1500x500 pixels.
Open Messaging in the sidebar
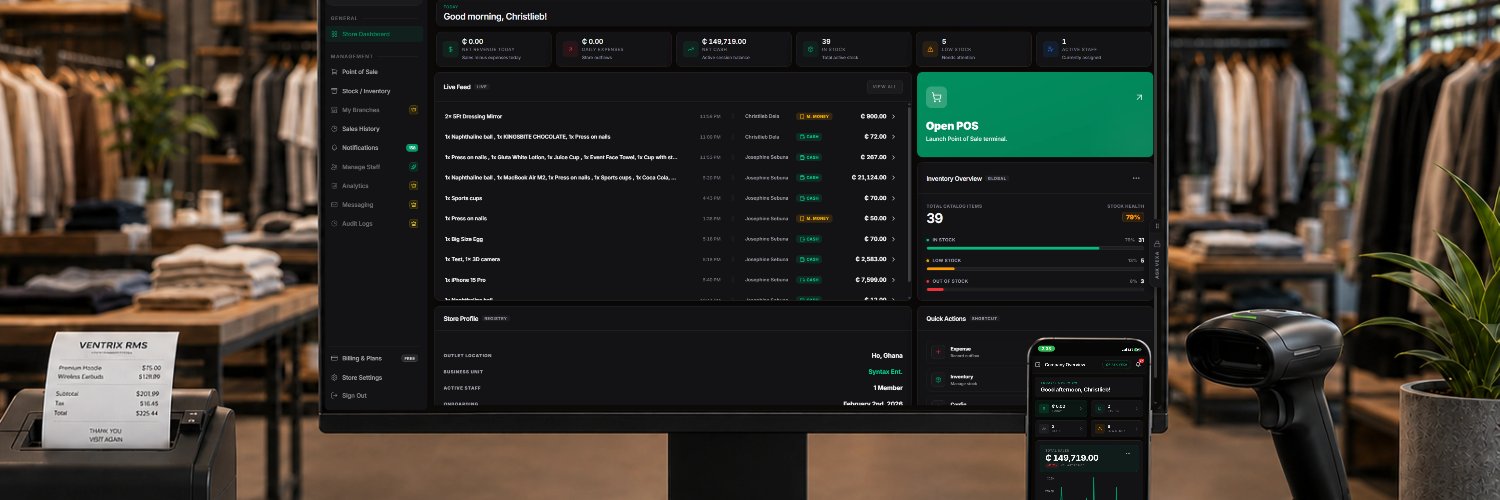tap(374, 205)
